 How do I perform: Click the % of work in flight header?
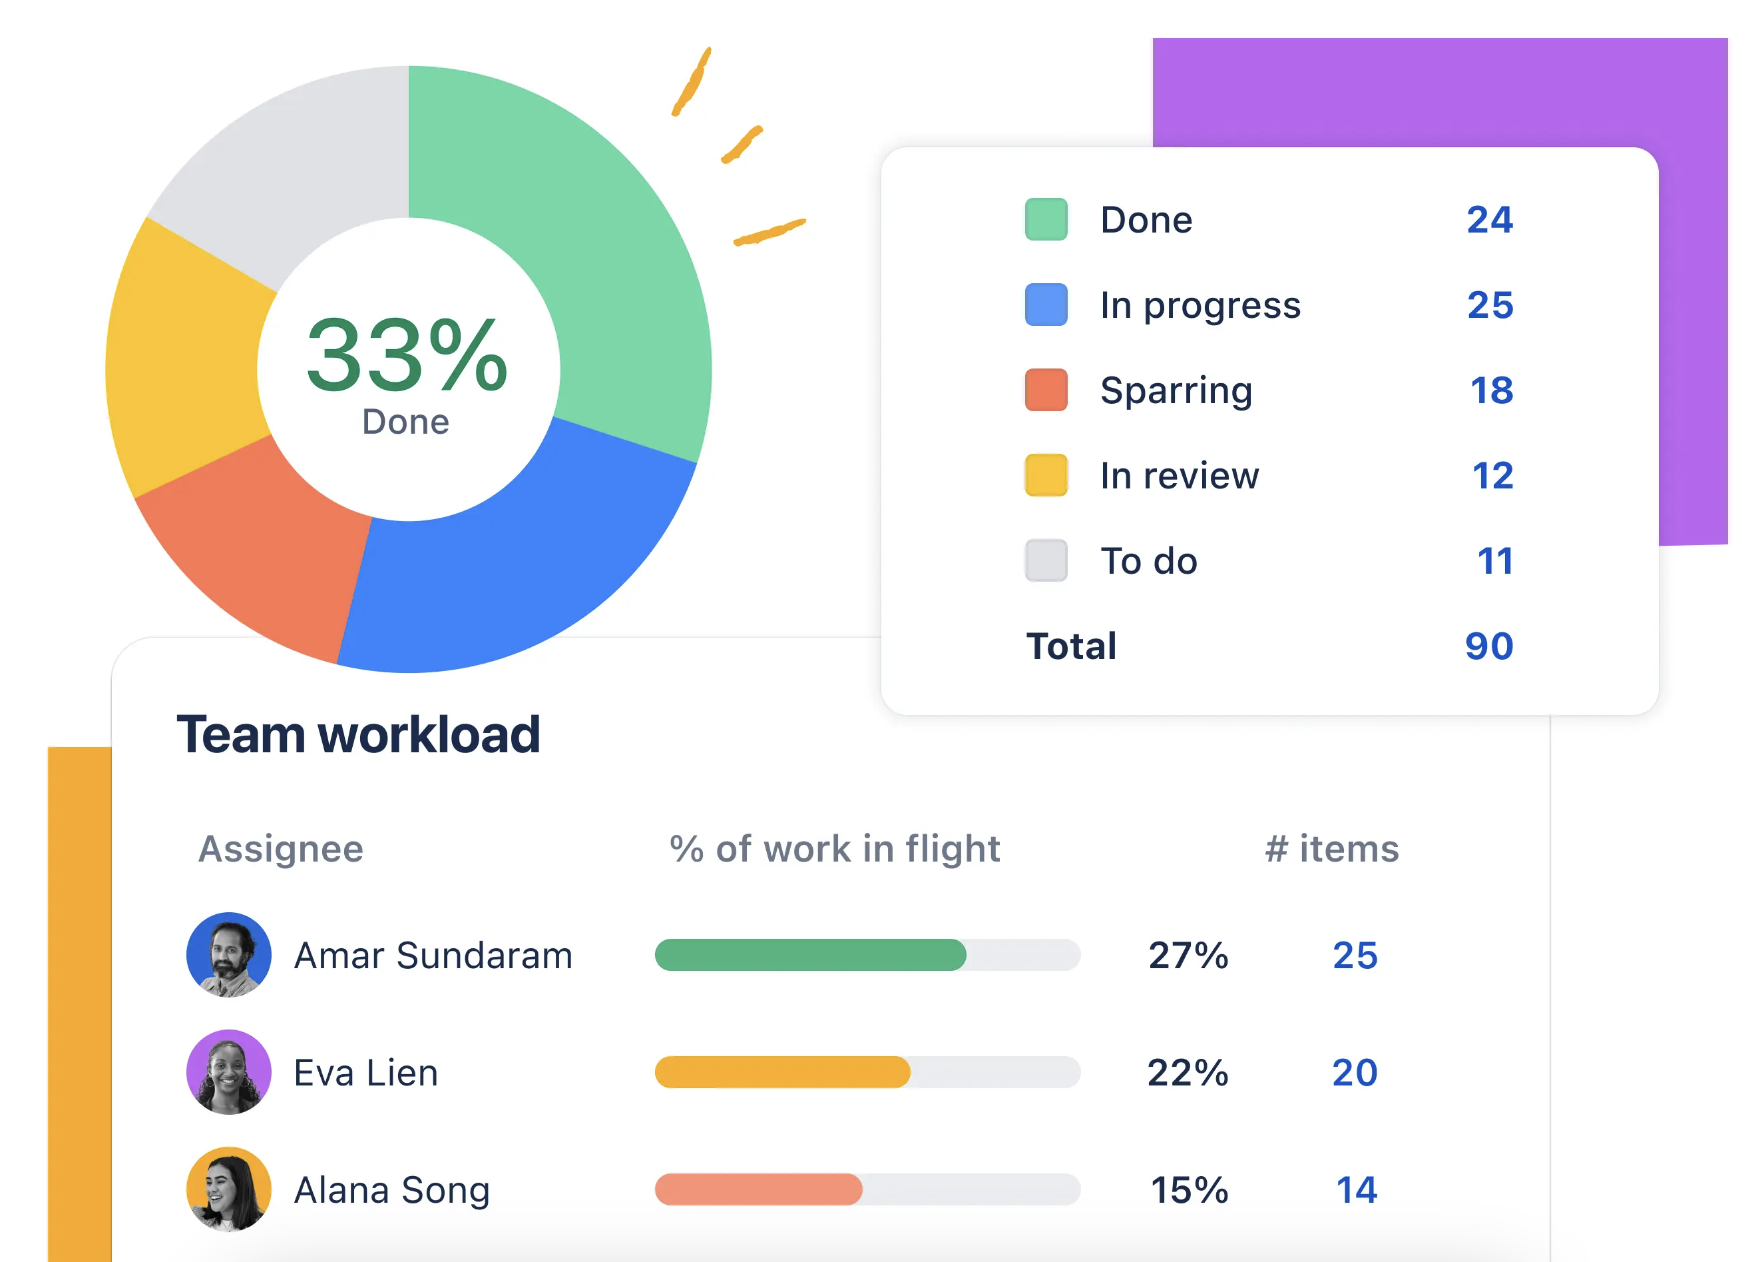click(x=835, y=849)
